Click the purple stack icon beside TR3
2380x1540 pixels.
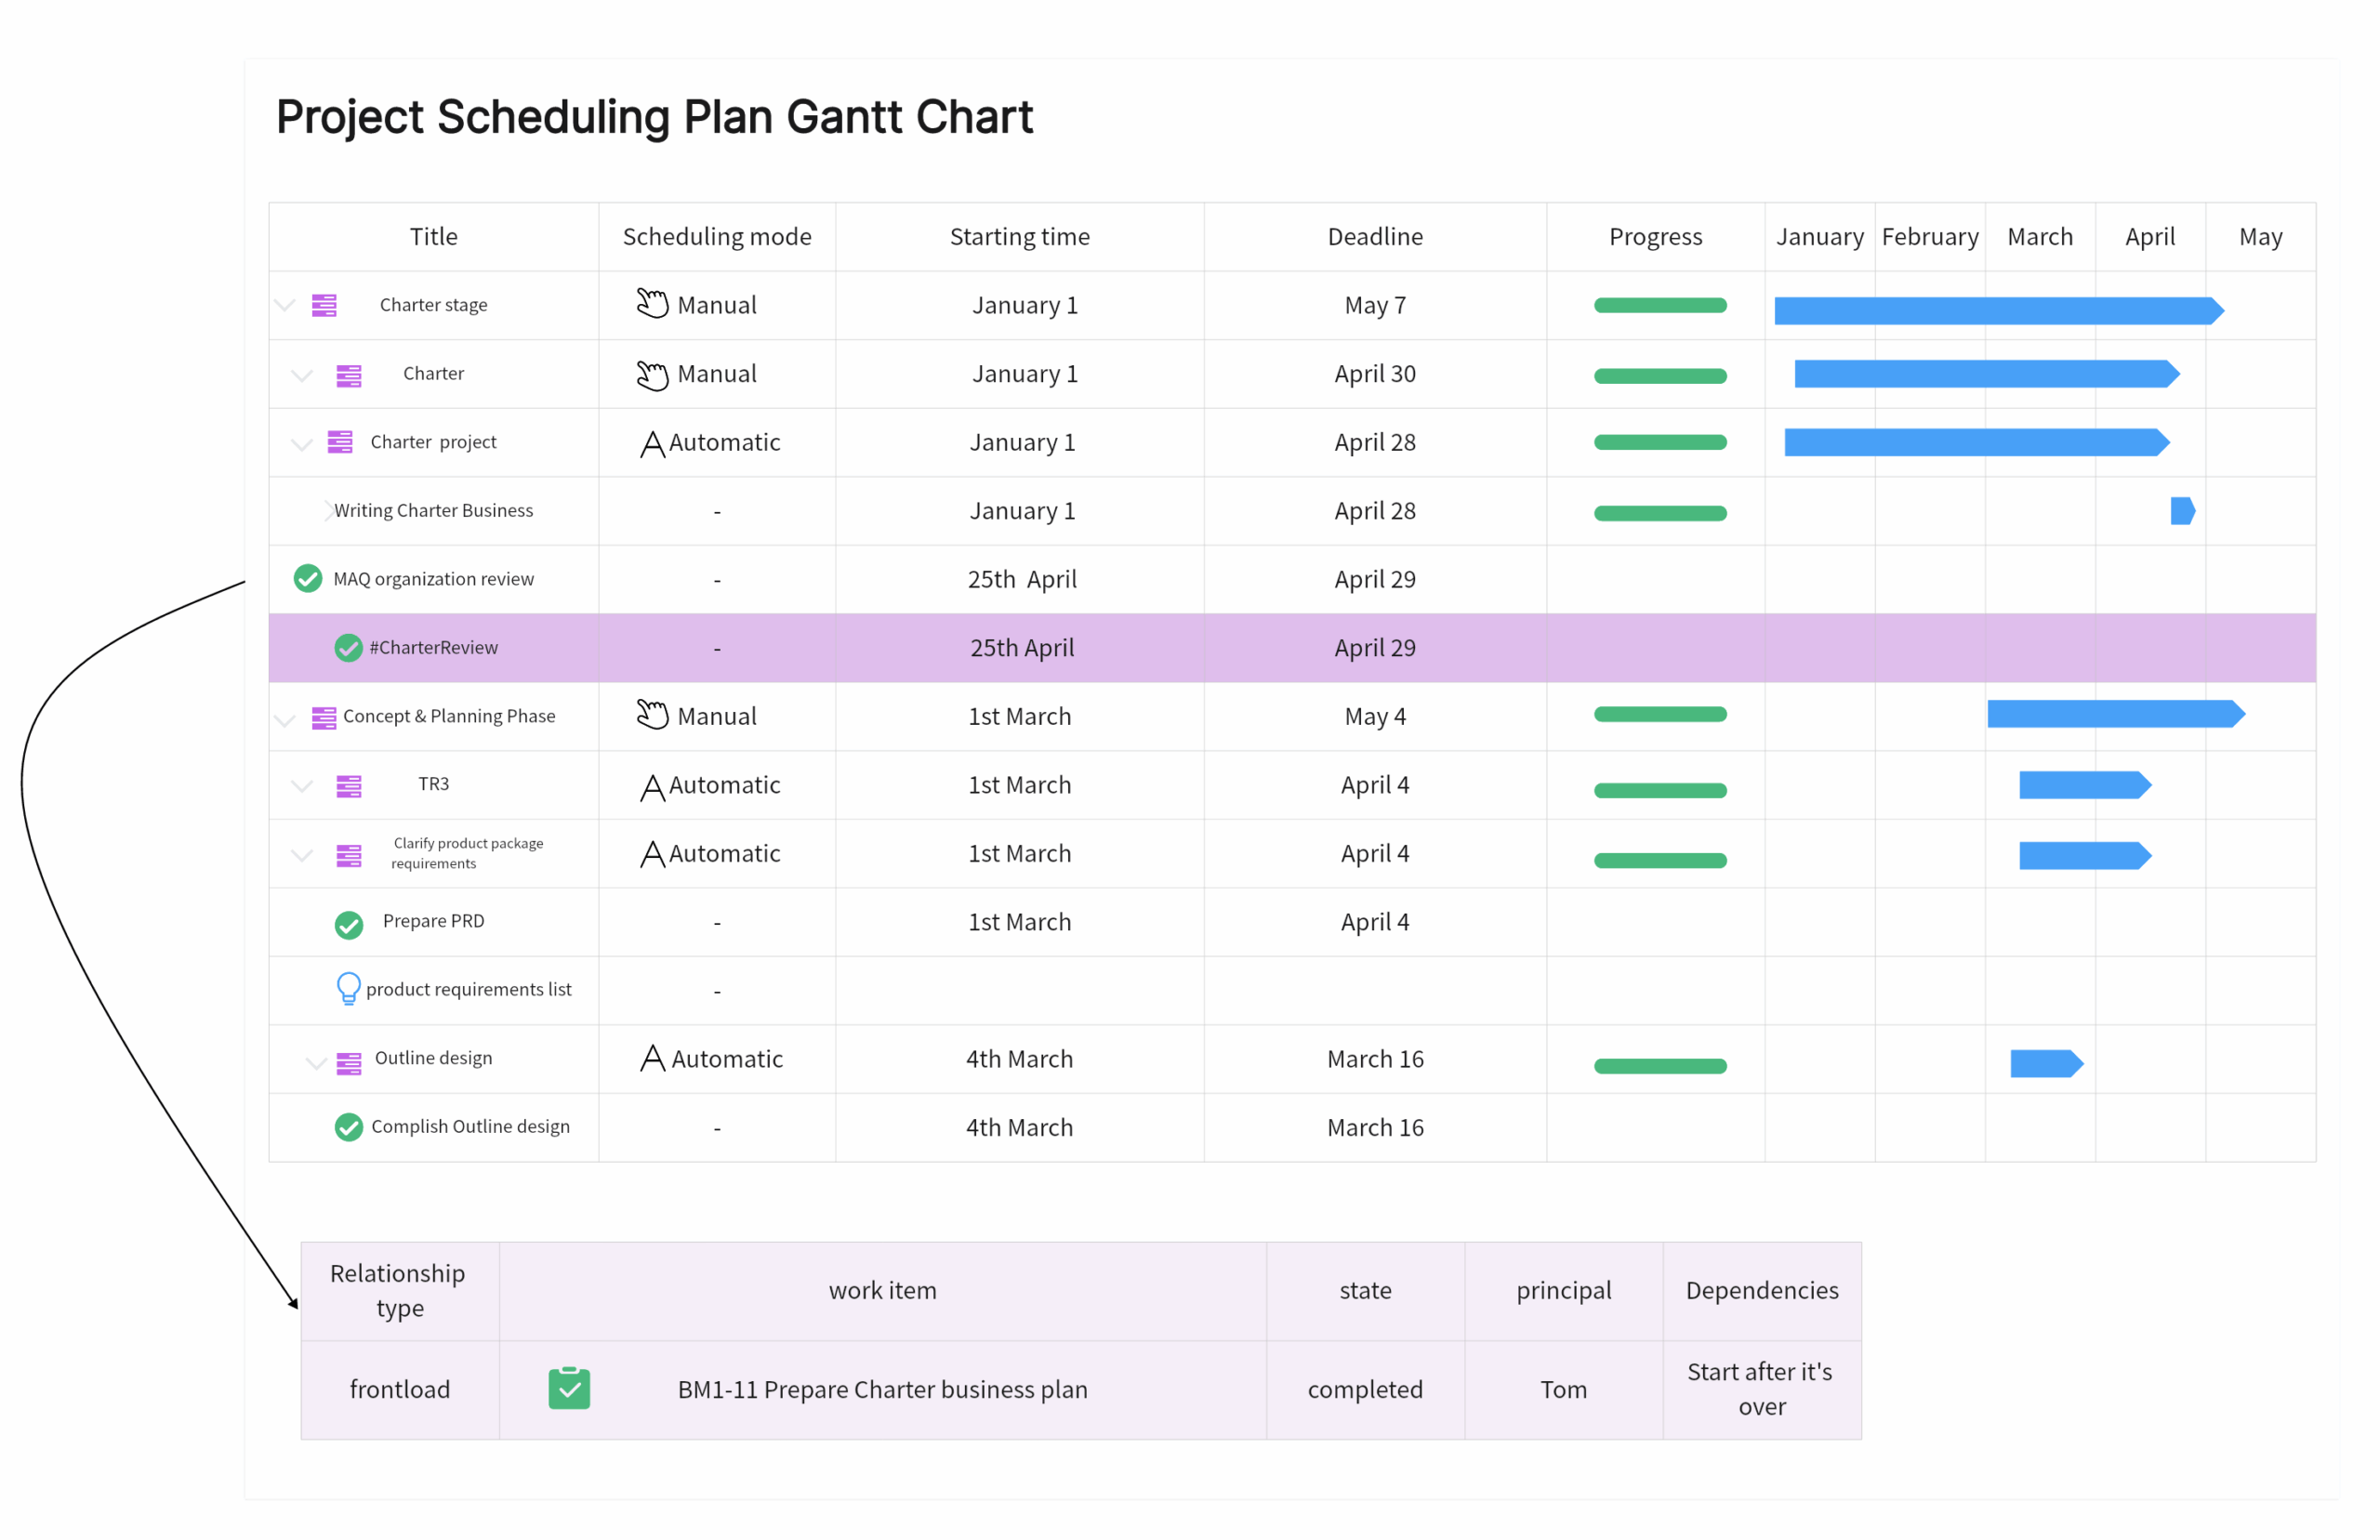pyautogui.click(x=349, y=786)
